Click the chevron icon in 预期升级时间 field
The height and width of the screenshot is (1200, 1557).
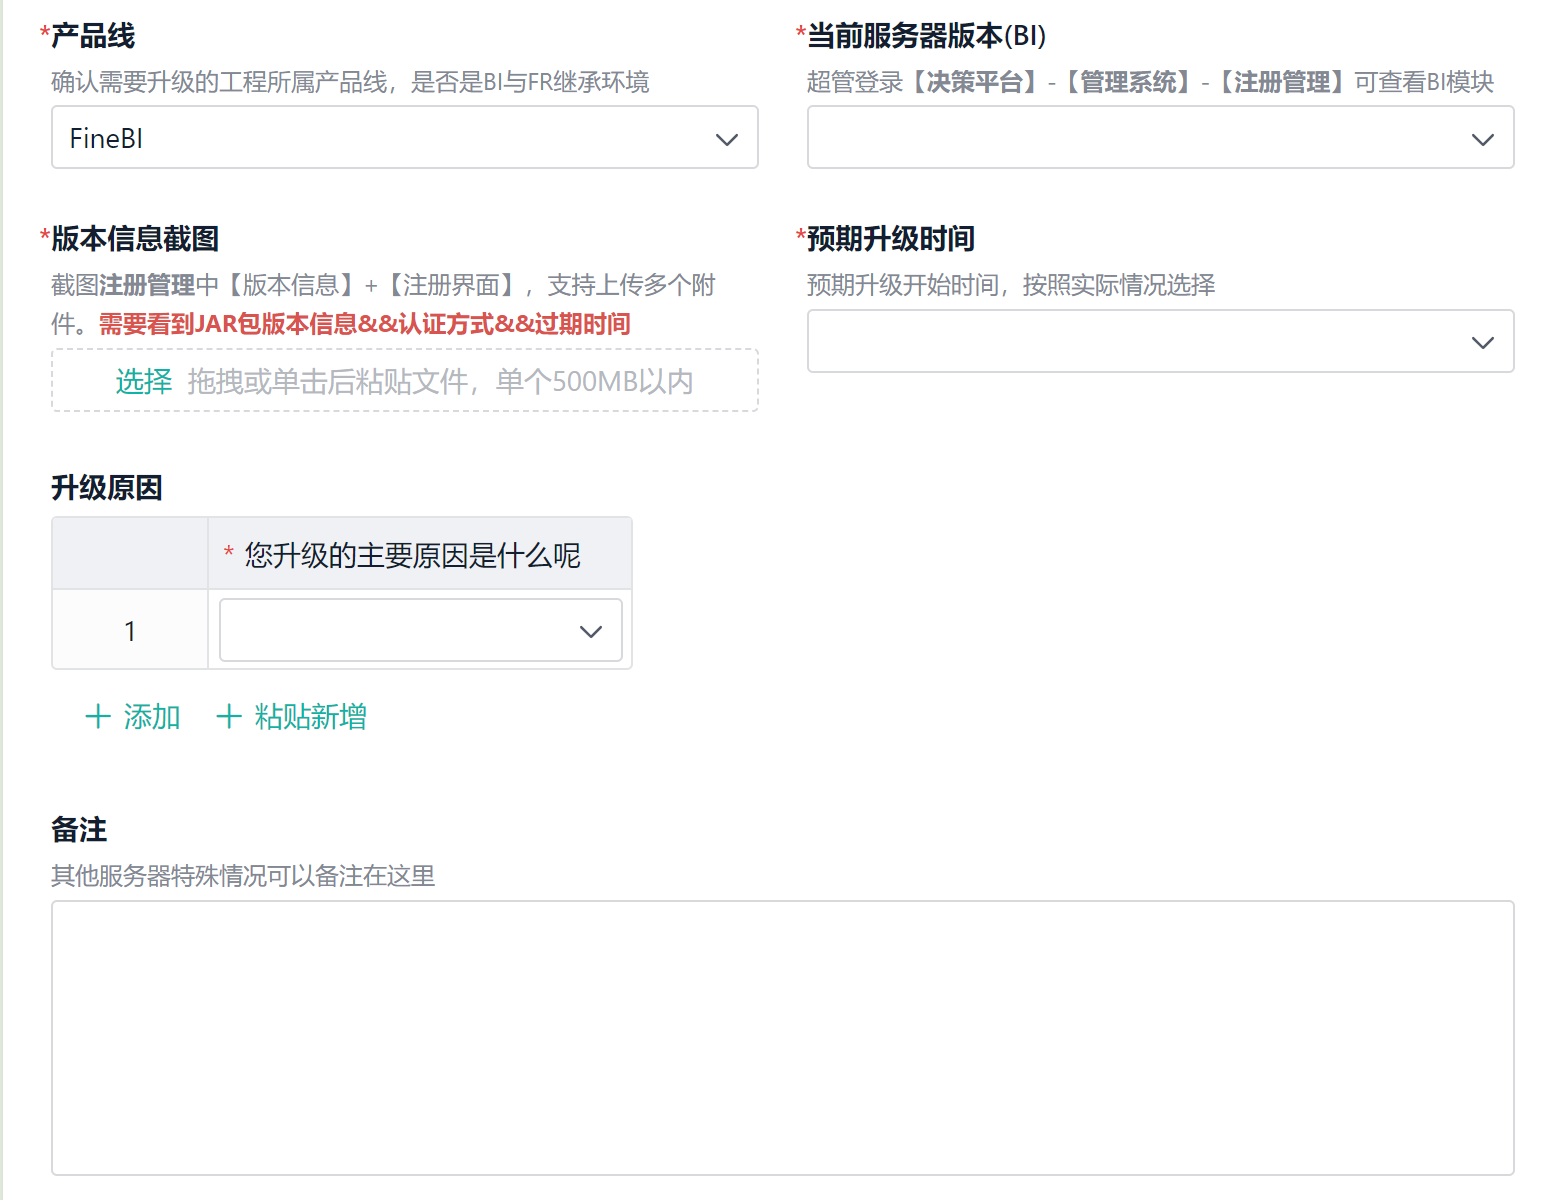click(1483, 343)
